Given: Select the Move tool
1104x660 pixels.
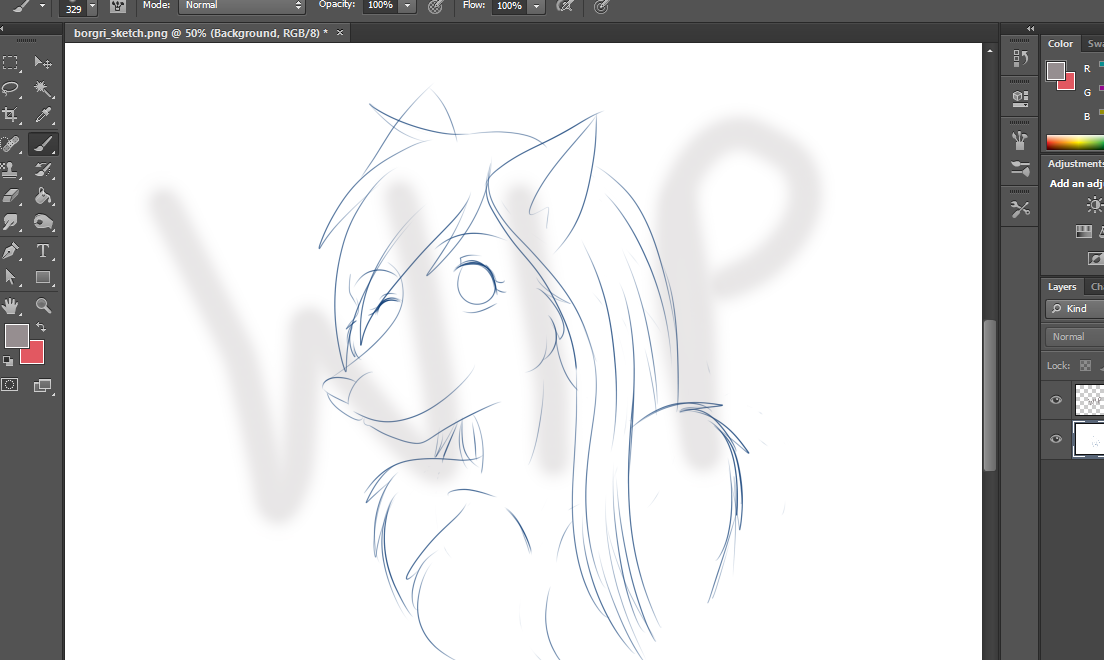Looking at the screenshot, I should point(43,63).
